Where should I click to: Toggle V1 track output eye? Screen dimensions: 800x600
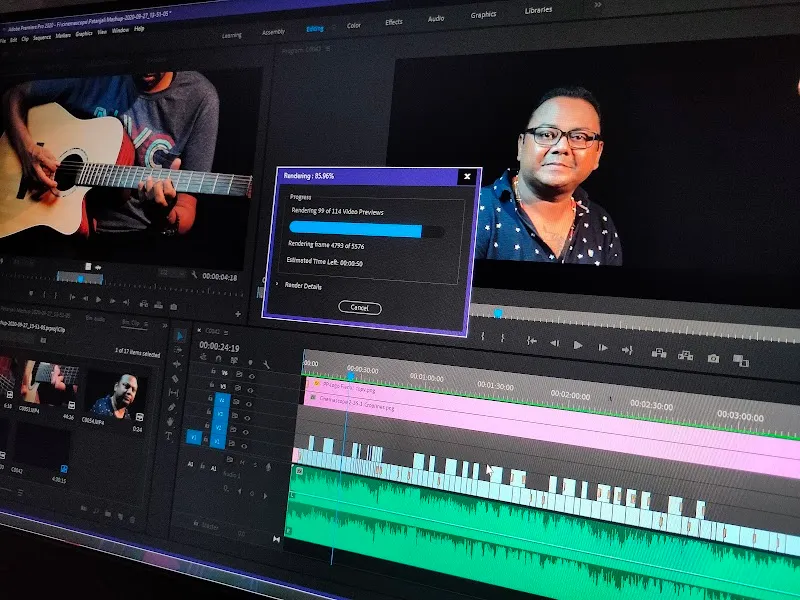point(244,446)
